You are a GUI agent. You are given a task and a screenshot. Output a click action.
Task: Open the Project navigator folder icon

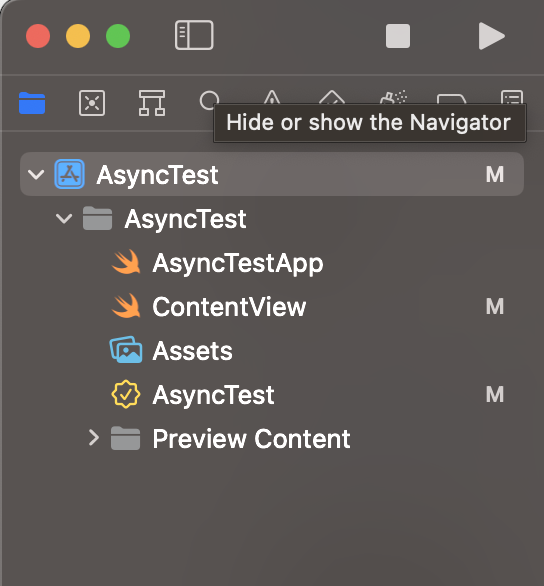(x=32, y=103)
